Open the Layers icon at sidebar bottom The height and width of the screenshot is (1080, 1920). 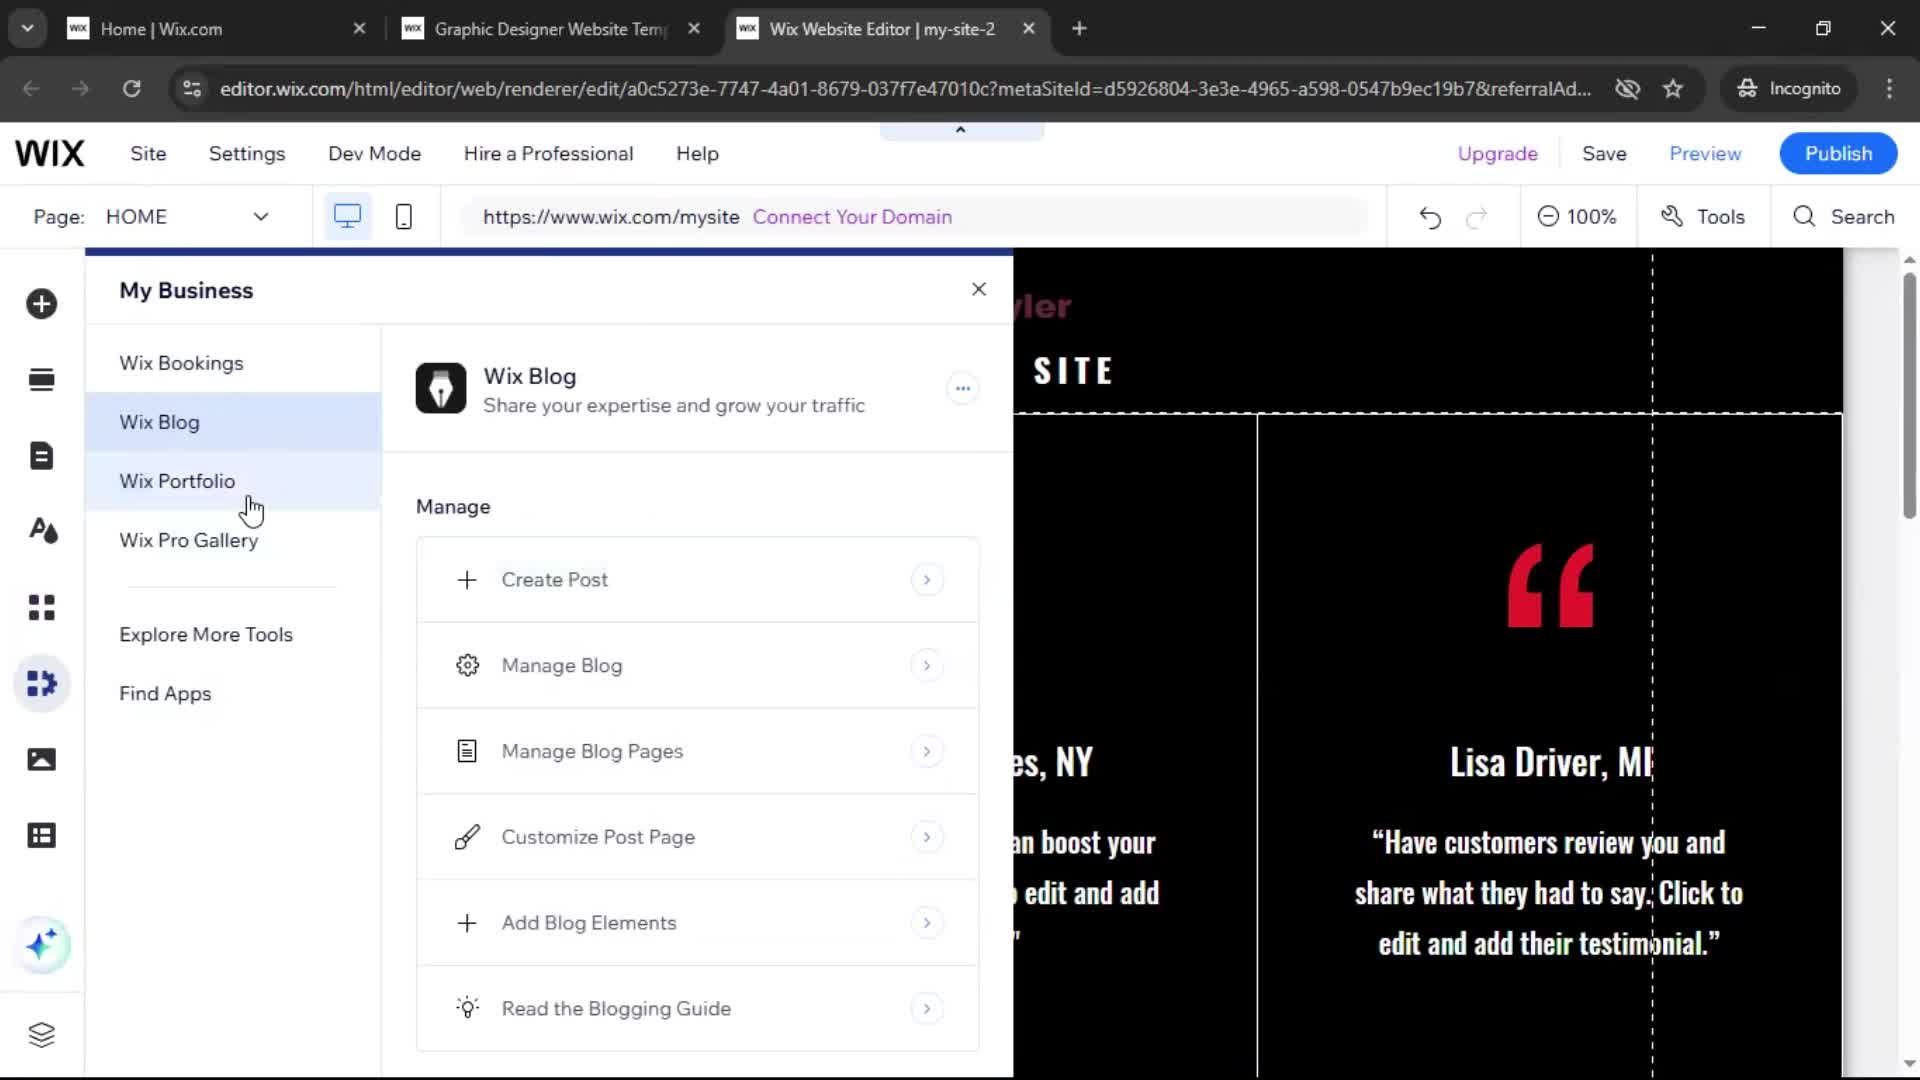tap(42, 1035)
